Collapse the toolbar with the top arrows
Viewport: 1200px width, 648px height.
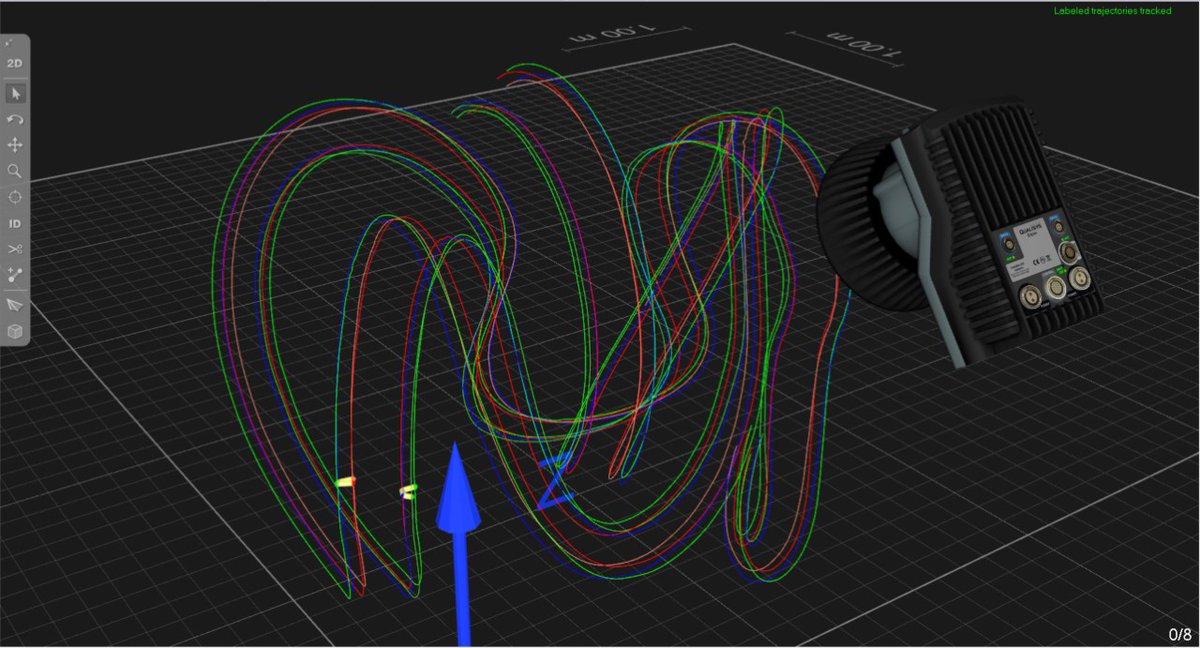pos(9,42)
